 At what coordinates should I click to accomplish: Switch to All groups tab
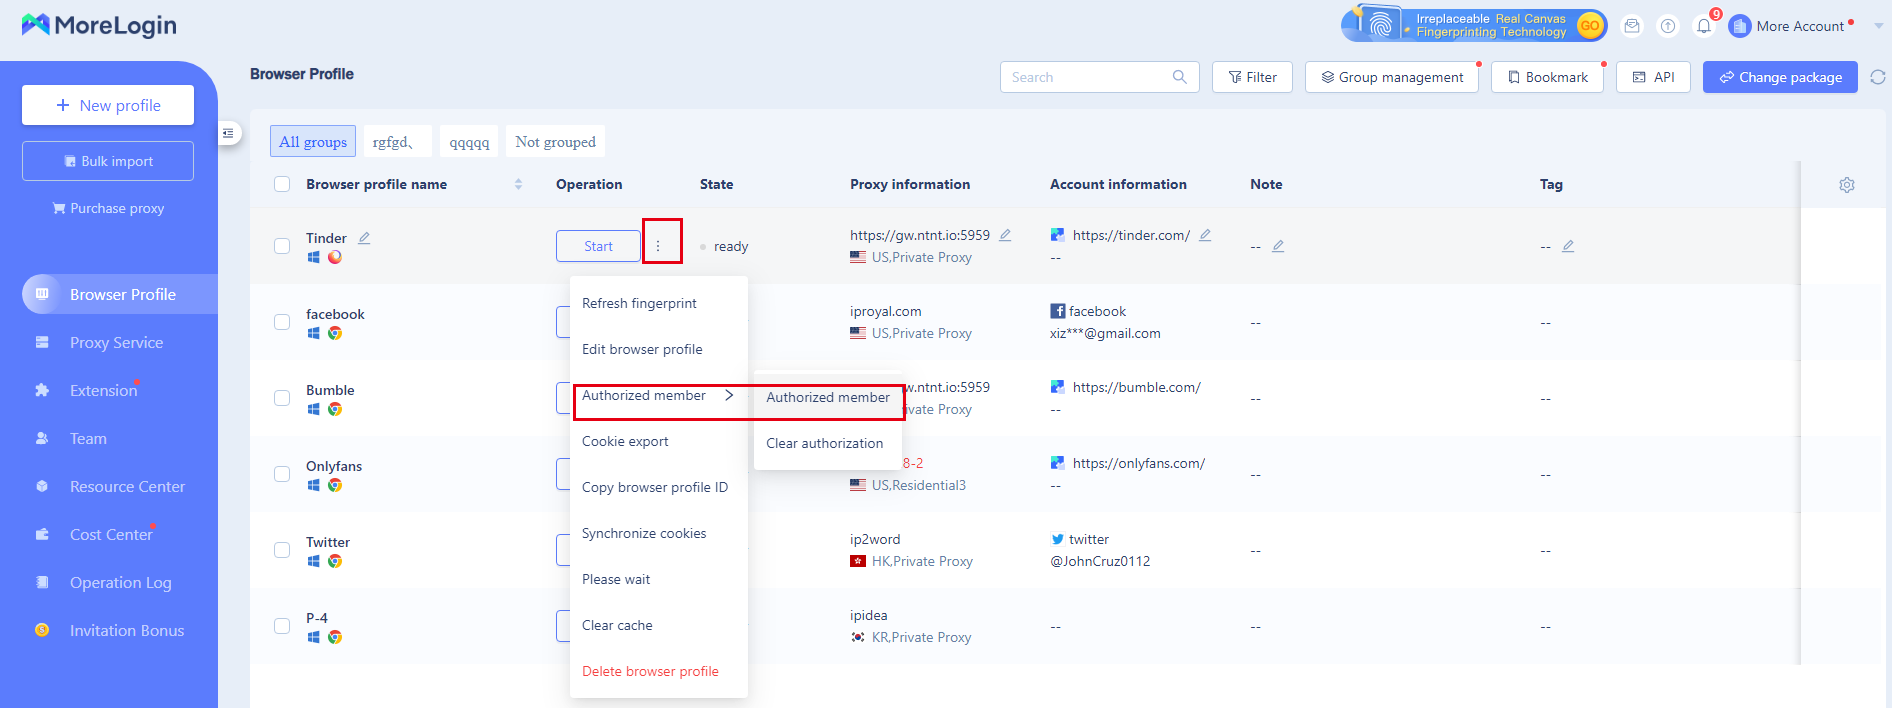(313, 141)
